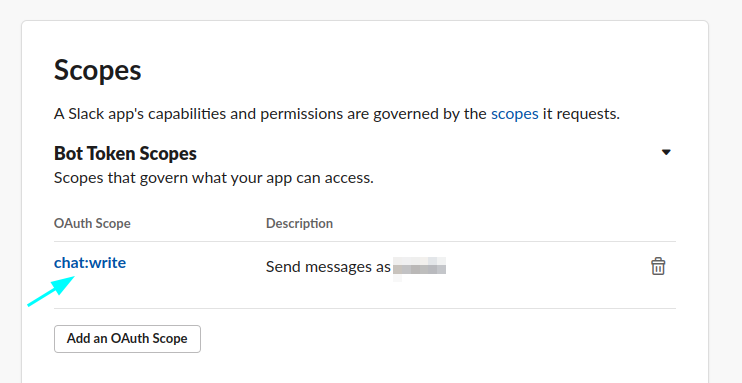Click the Bot Token Scopes heading

point(125,153)
